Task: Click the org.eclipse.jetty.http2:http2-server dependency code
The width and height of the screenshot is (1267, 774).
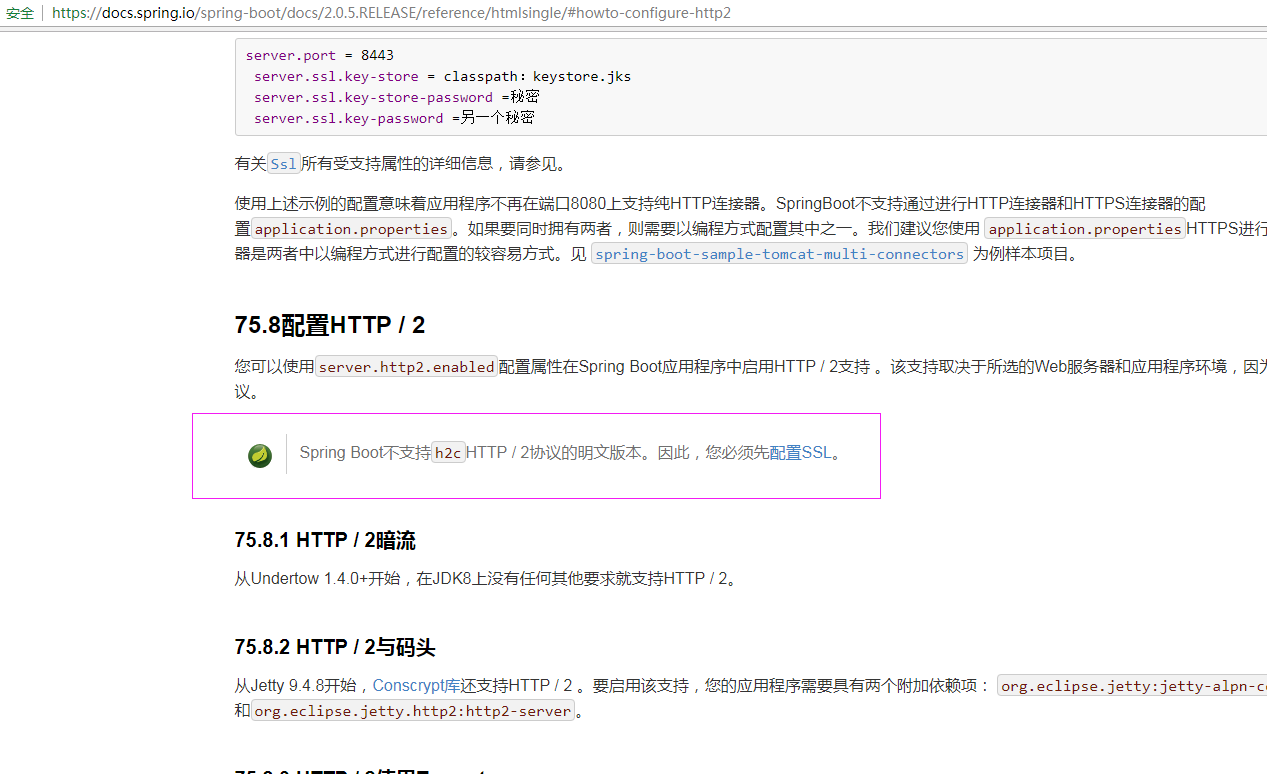Action: (x=412, y=710)
